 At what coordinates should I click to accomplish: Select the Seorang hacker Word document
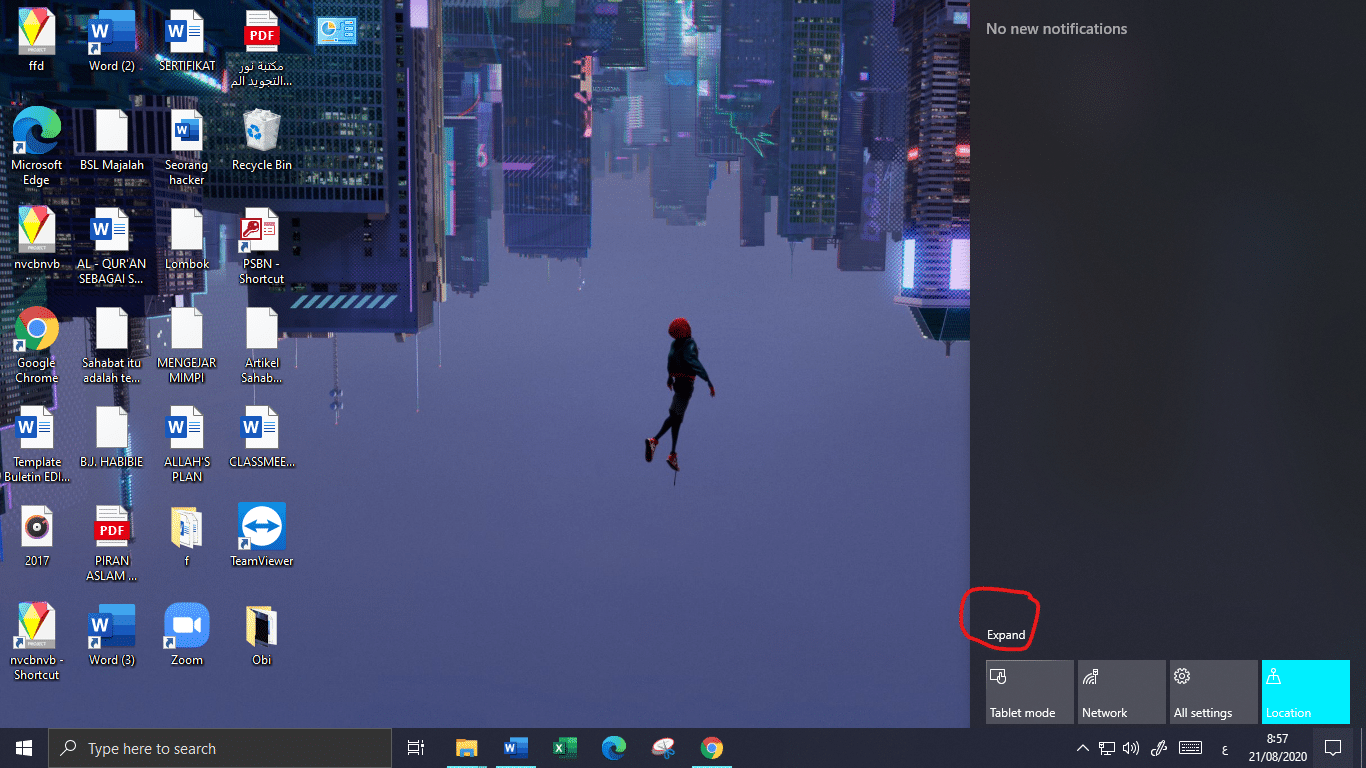pos(186,146)
